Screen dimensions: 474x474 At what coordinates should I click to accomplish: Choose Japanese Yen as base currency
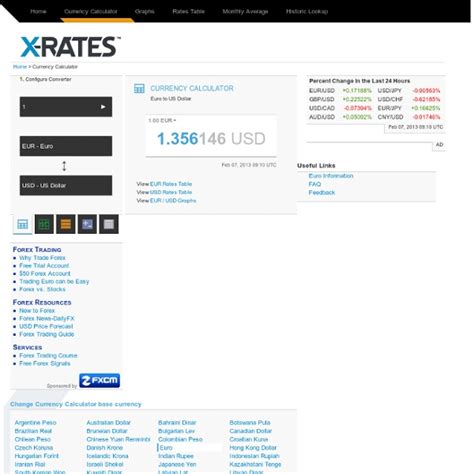(177, 464)
